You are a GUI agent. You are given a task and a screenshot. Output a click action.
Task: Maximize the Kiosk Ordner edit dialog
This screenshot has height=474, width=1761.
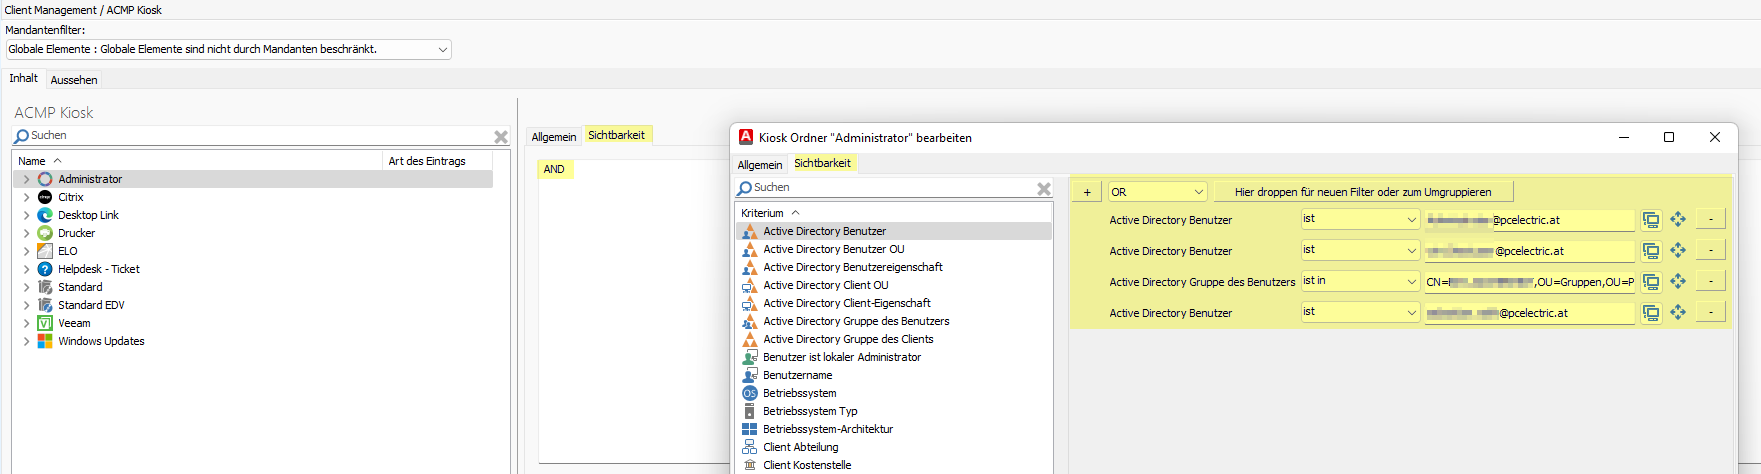click(1669, 137)
